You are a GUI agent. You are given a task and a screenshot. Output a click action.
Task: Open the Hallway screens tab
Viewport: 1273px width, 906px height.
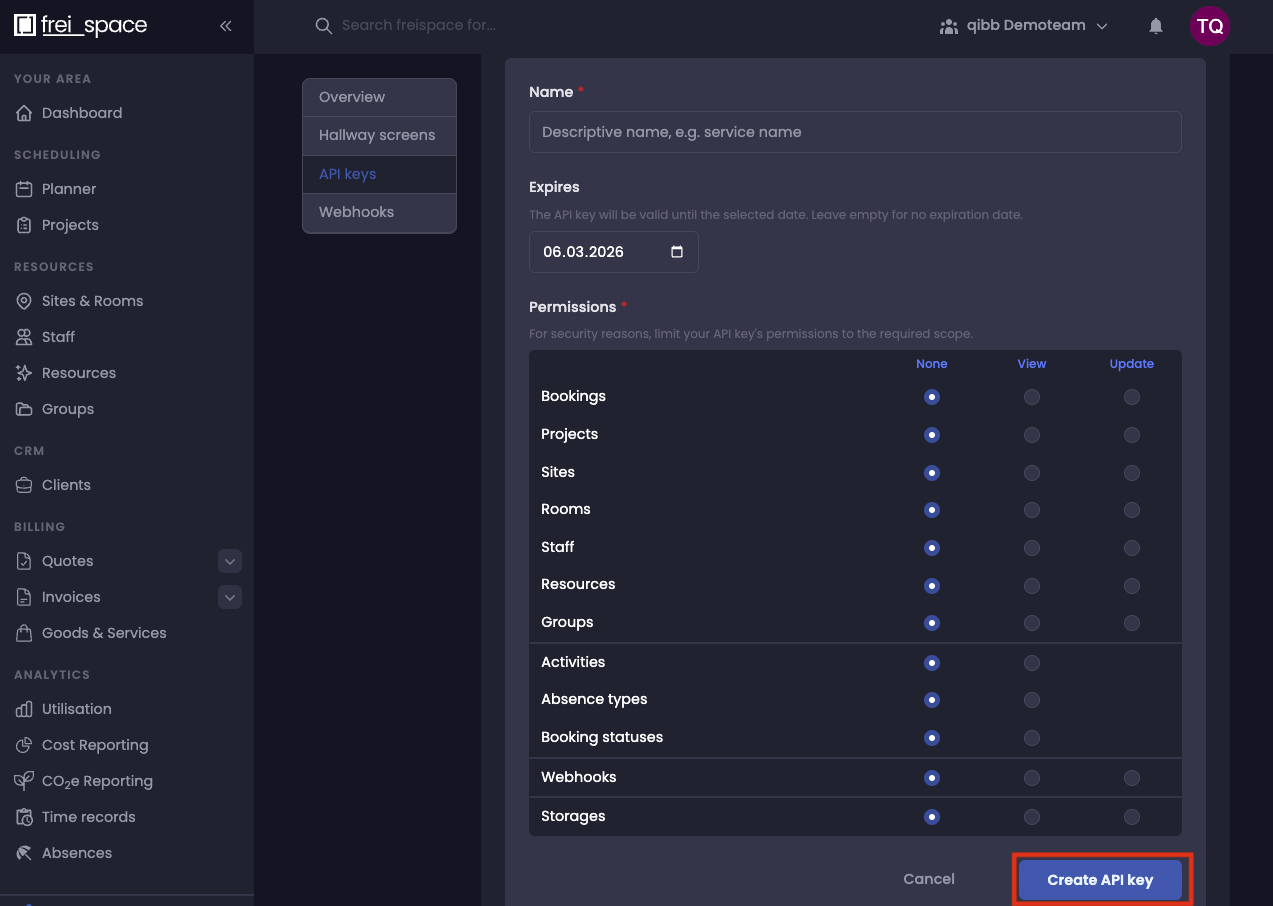pyautogui.click(x=377, y=135)
